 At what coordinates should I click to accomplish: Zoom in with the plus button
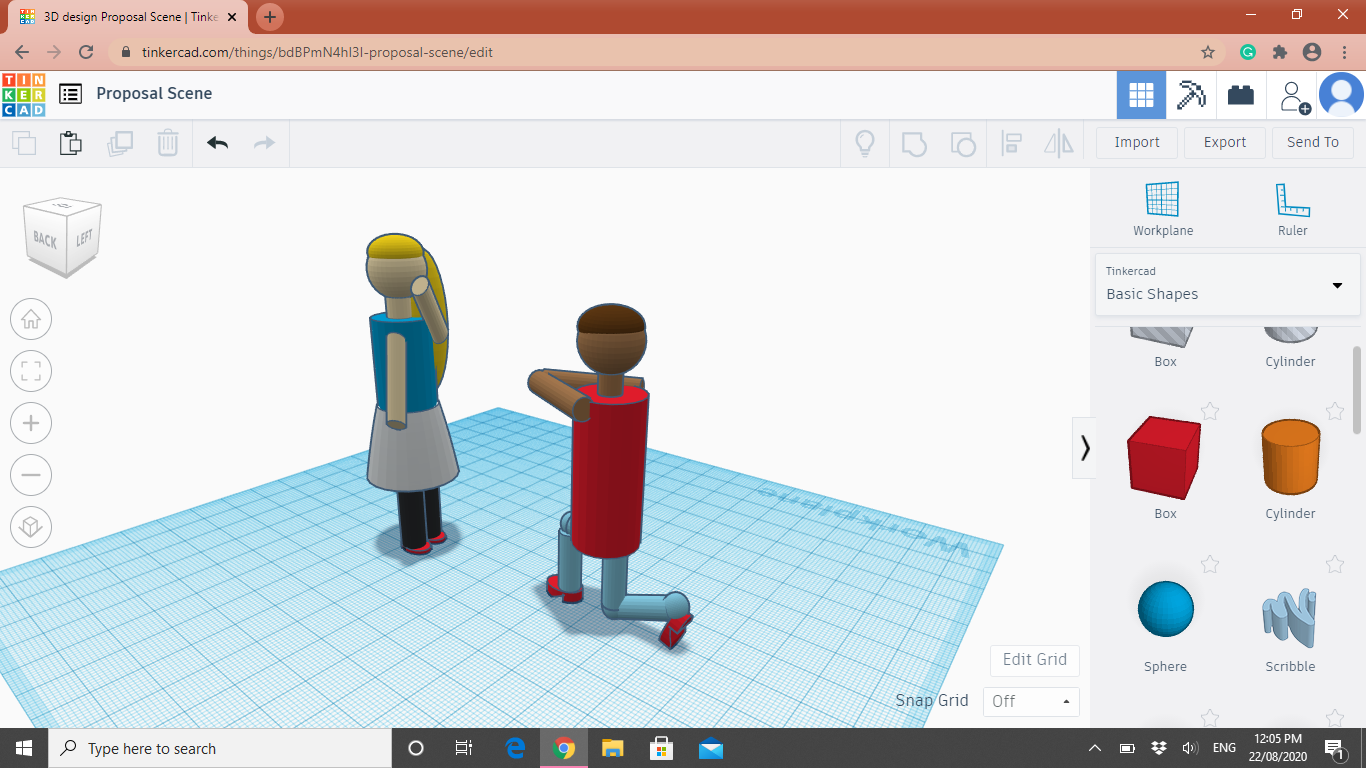(31, 423)
